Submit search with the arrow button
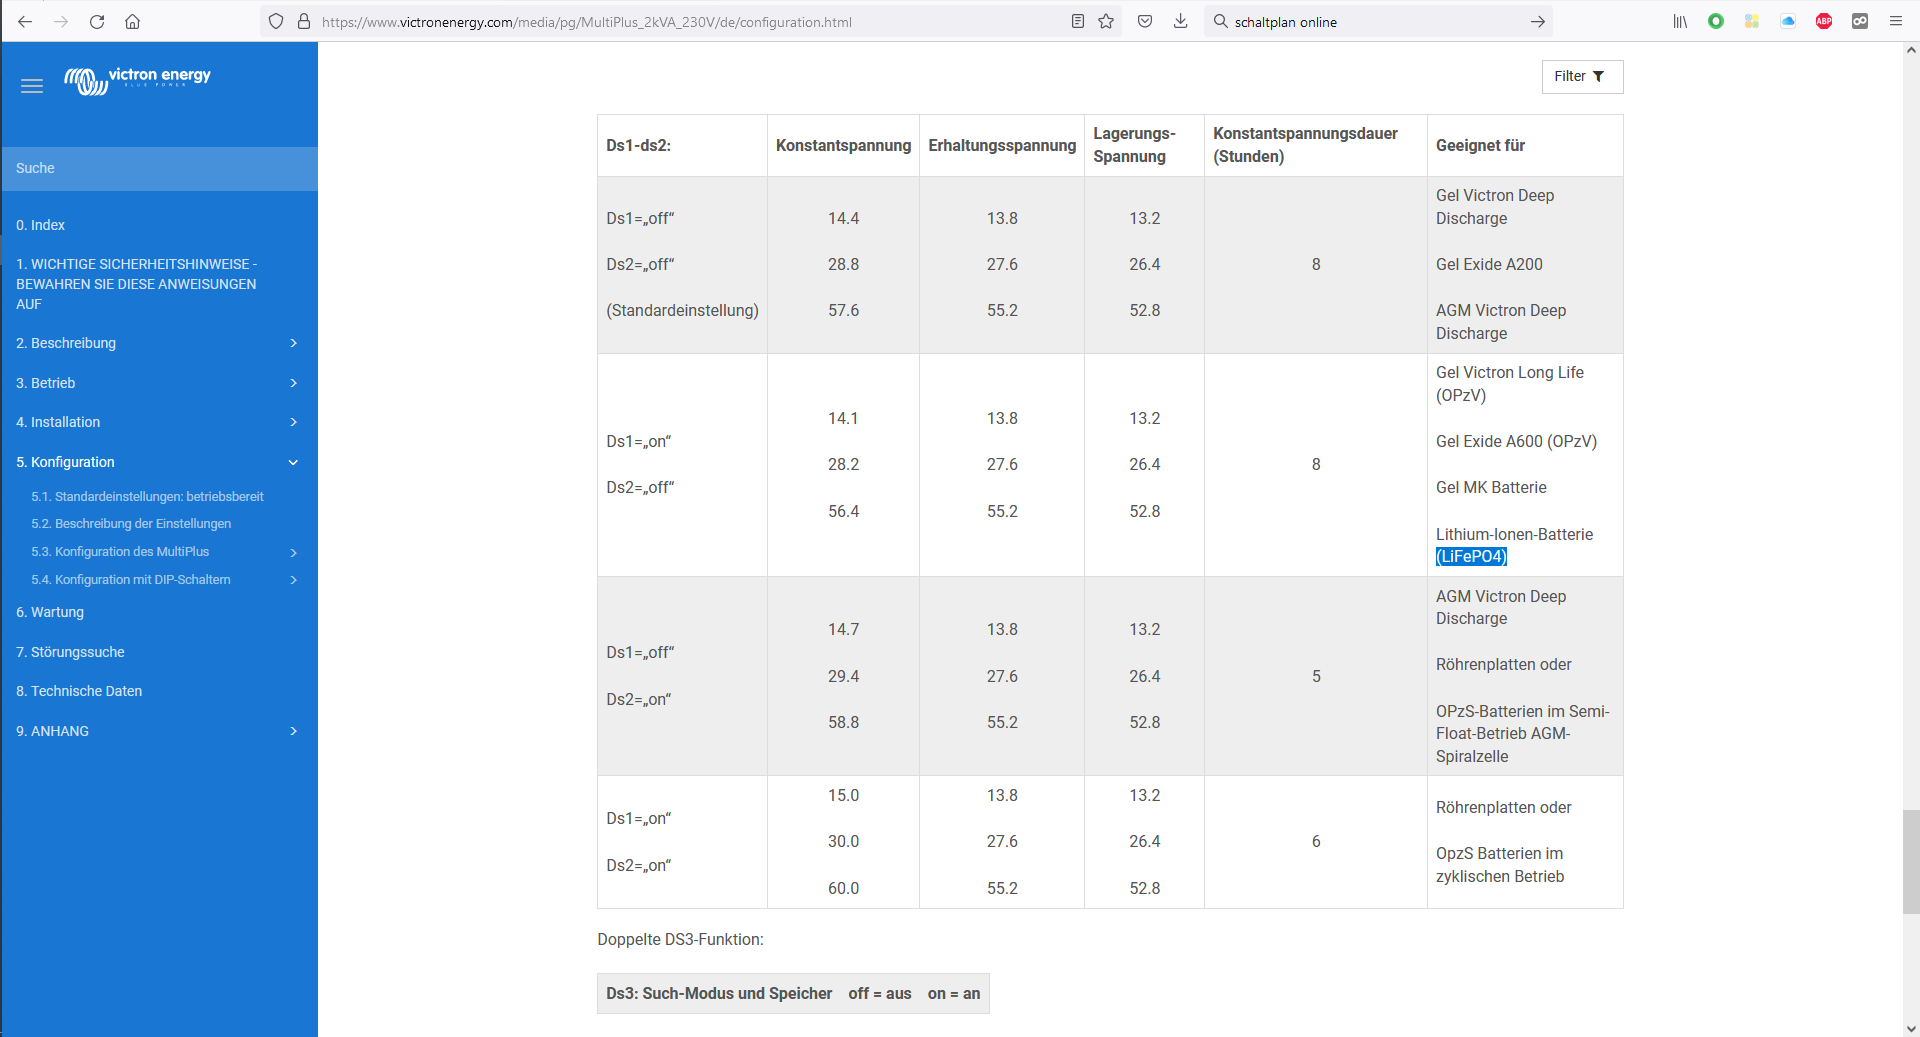The height and width of the screenshot is (1037, 1920). click(1537, 21)
